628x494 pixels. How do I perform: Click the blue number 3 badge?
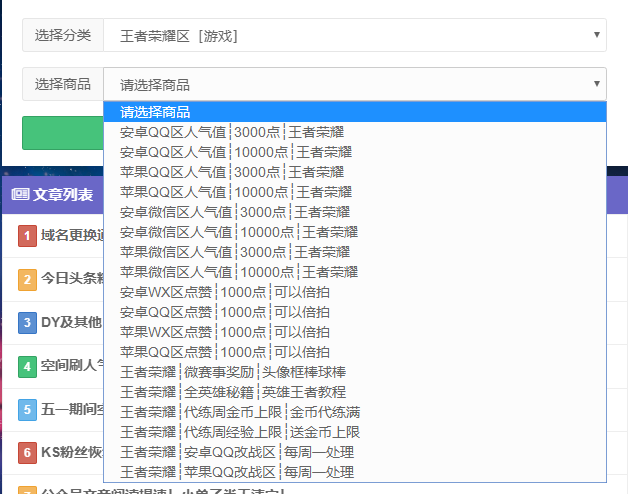pyautogui.click(x=27, y=322)
